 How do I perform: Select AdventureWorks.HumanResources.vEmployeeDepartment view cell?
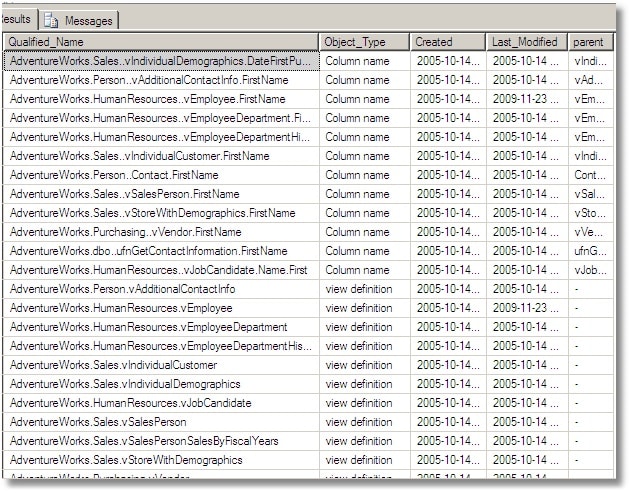(161, 327)
